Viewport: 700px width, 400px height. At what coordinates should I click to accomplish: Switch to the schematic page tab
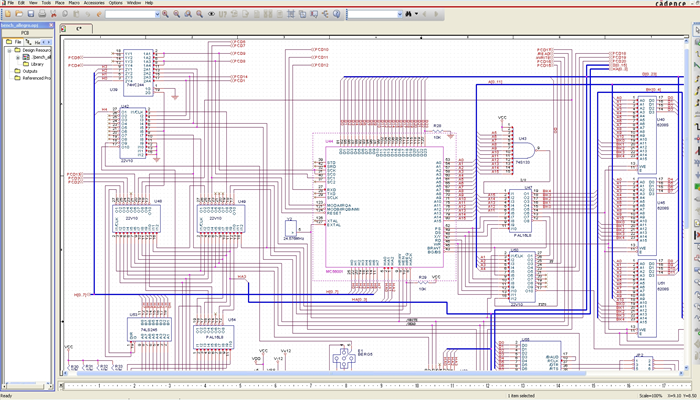point(76,29)
